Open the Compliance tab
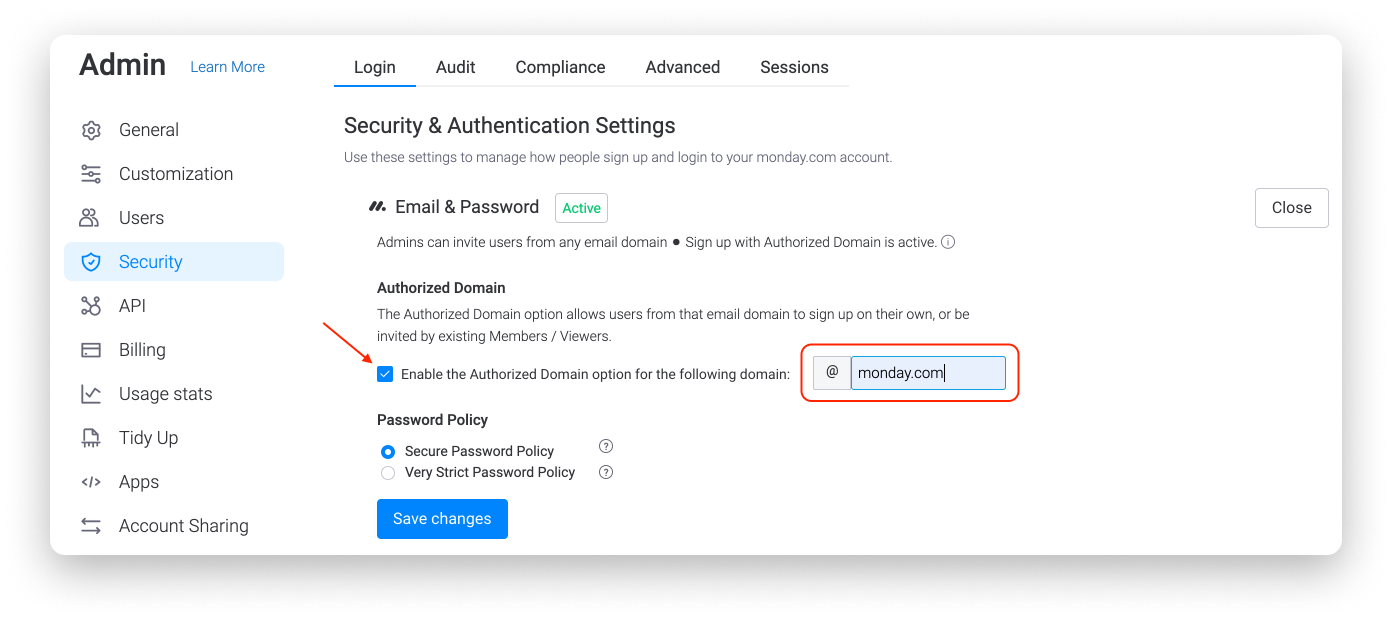The width and height of the screenshot is (1392, 620). [x=560, y=67]
